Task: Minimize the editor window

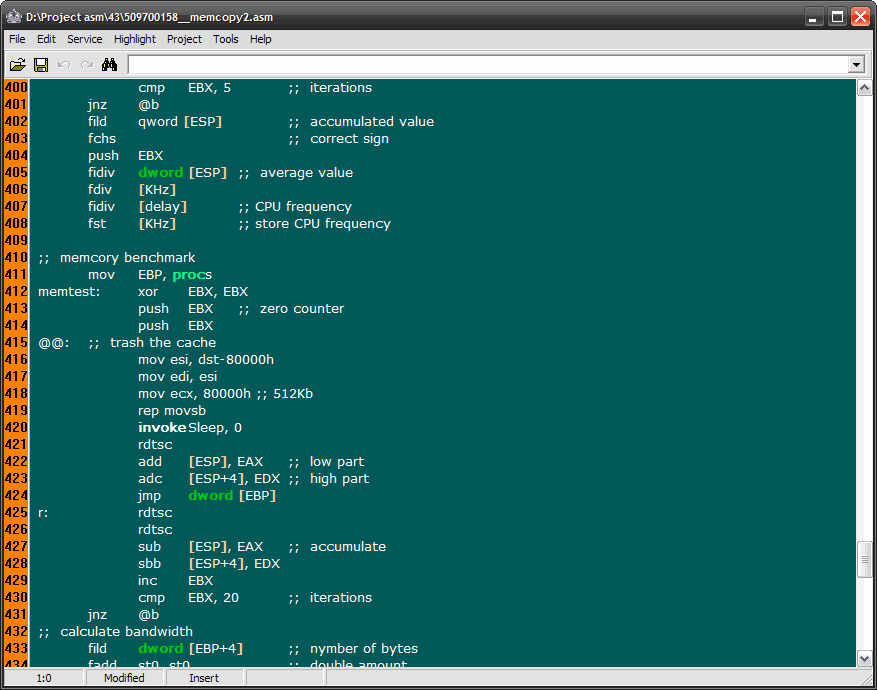Action: pyautogui.click(x=813, y=17)
